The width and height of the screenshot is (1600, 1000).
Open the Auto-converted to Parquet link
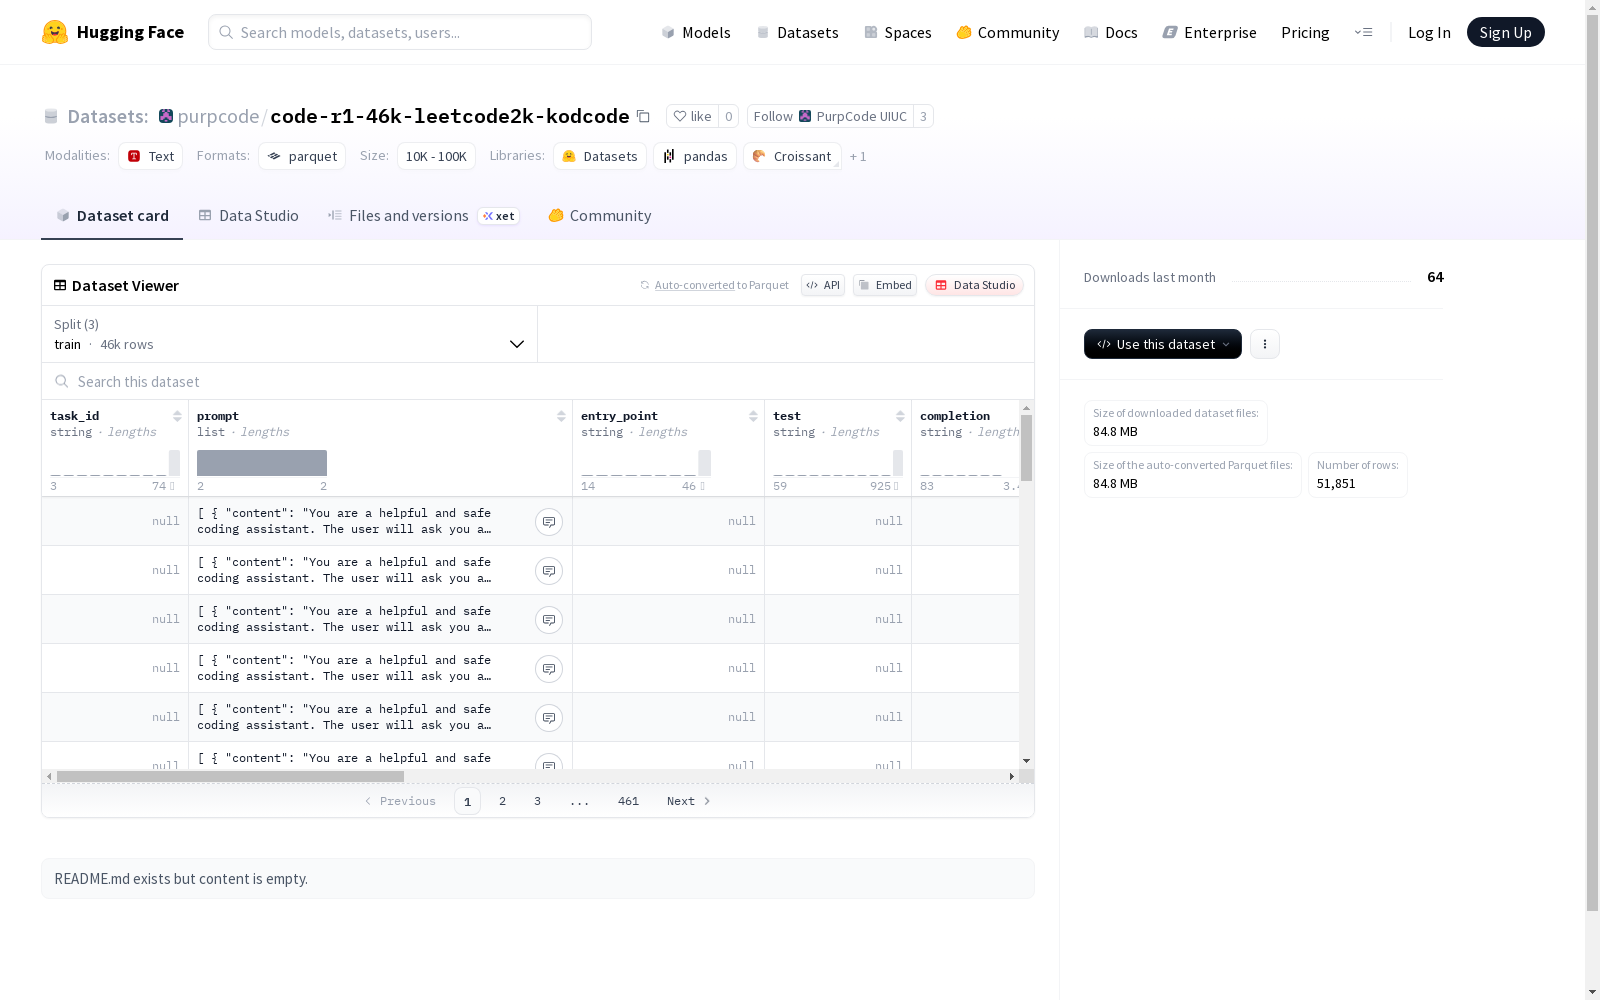[694, 285]
